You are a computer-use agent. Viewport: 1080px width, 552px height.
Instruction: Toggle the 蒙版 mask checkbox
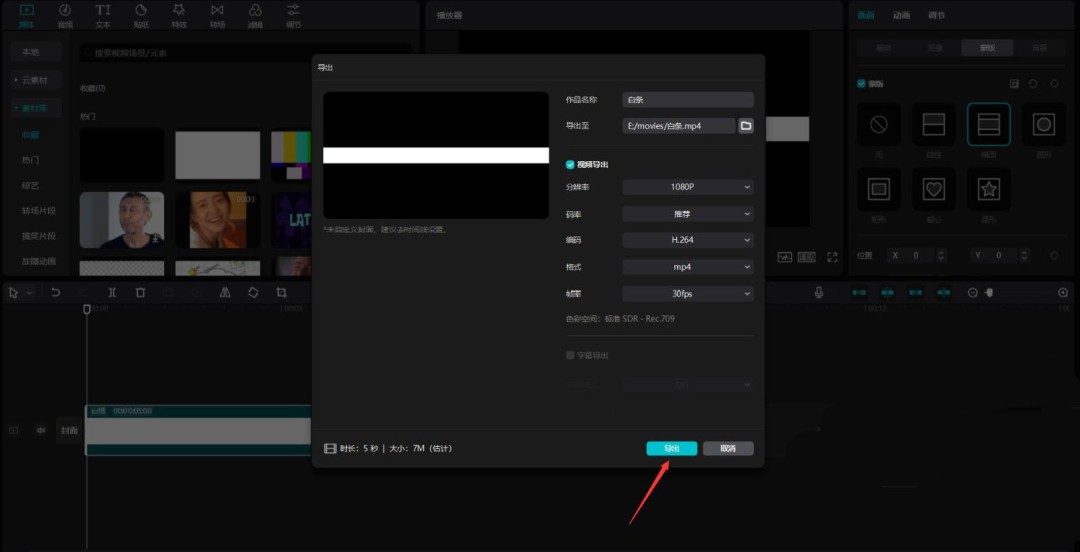coord(862,84)
